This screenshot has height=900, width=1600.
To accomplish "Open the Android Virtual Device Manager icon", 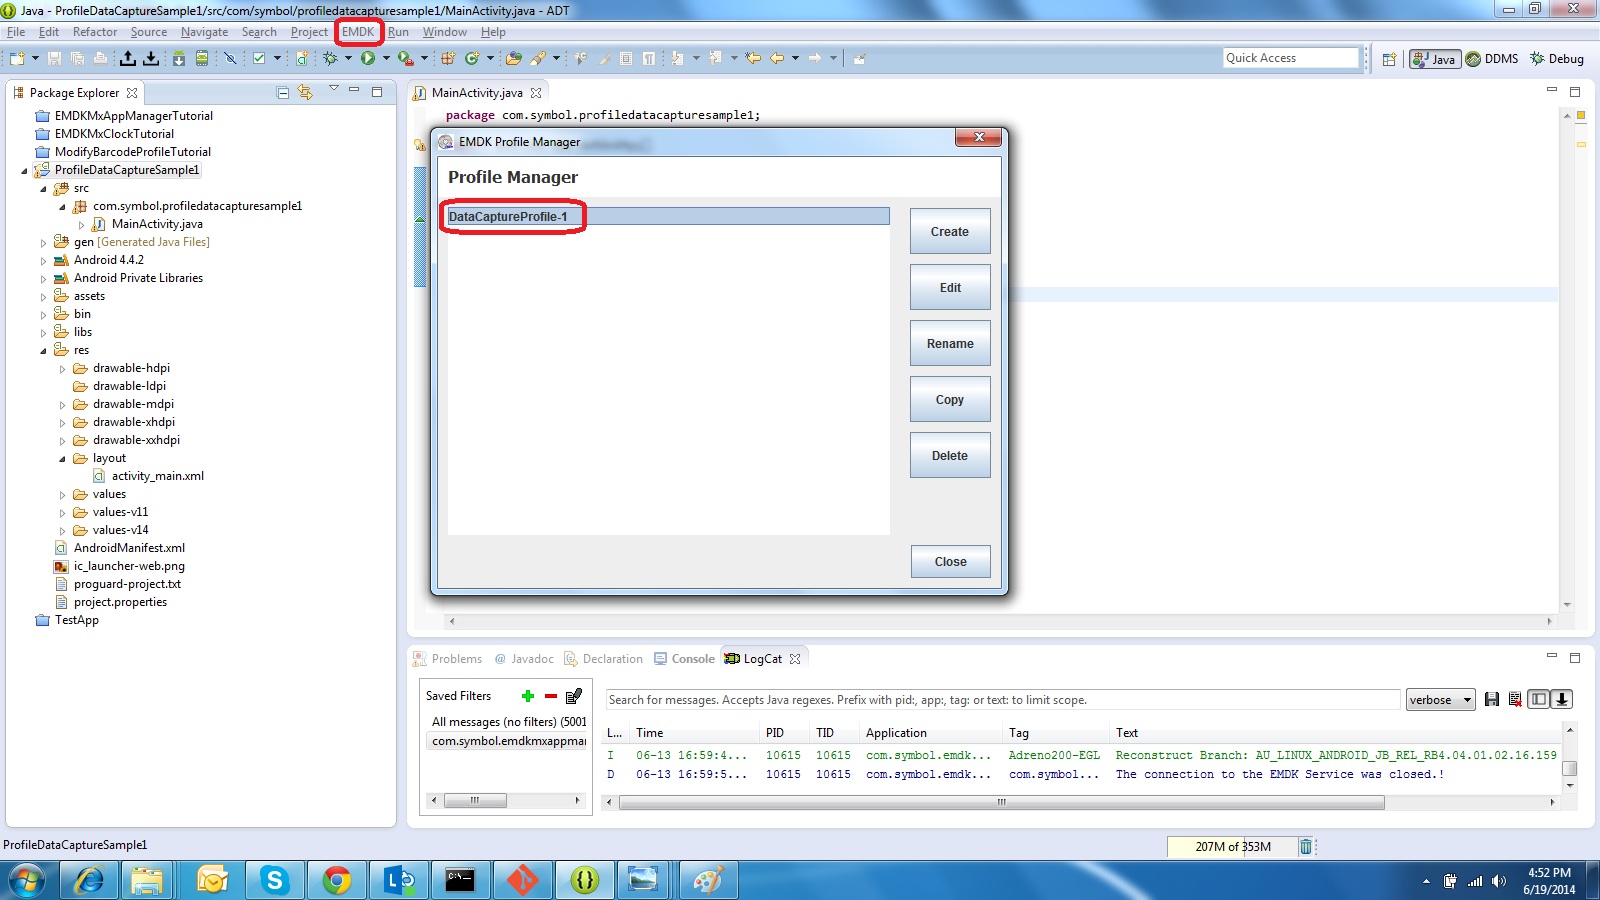I will coord(201,58).
